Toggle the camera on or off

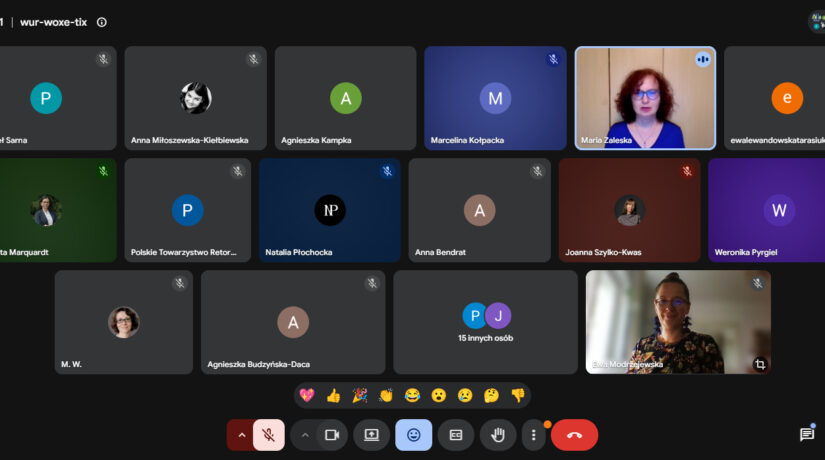tap(332, 435)
